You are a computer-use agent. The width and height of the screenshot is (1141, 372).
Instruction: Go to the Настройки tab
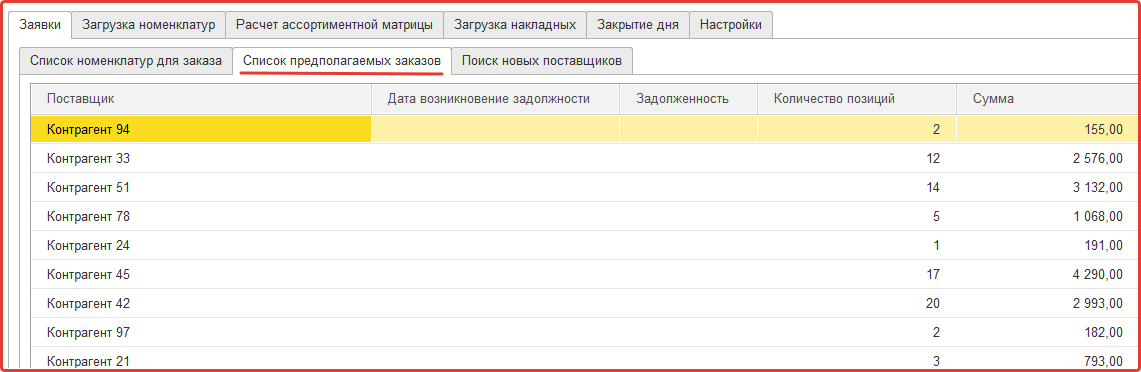[x=731, y=25]
